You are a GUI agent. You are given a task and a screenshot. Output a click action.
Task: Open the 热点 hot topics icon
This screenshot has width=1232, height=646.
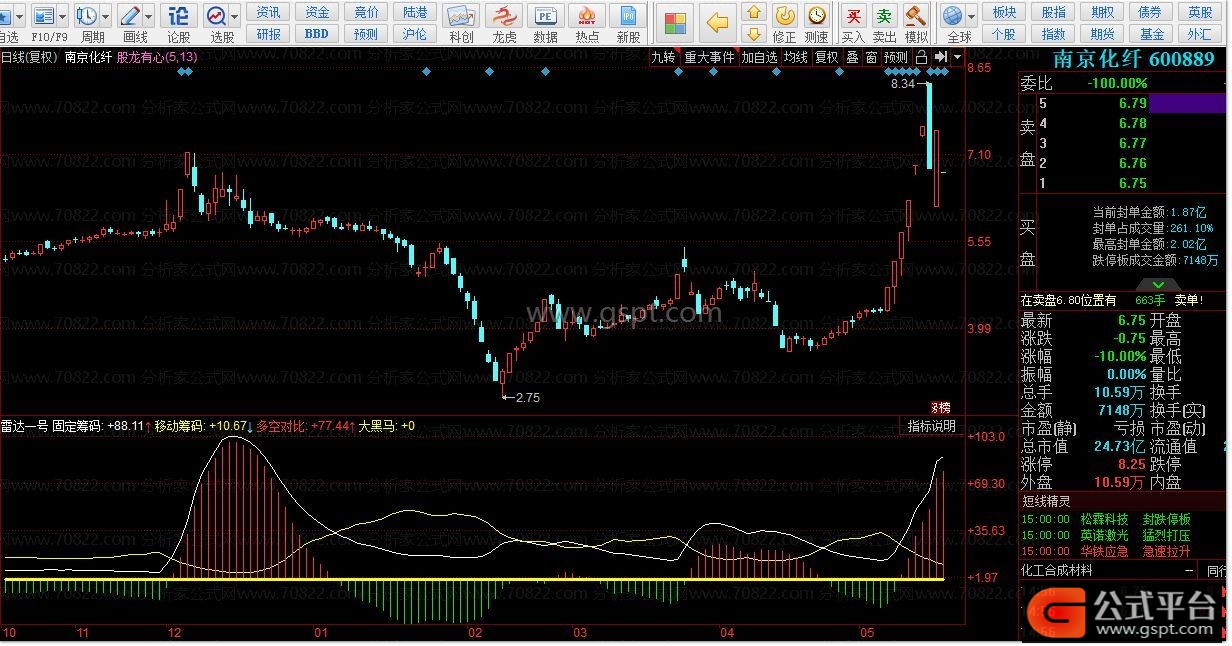click(x=588, y=16)
